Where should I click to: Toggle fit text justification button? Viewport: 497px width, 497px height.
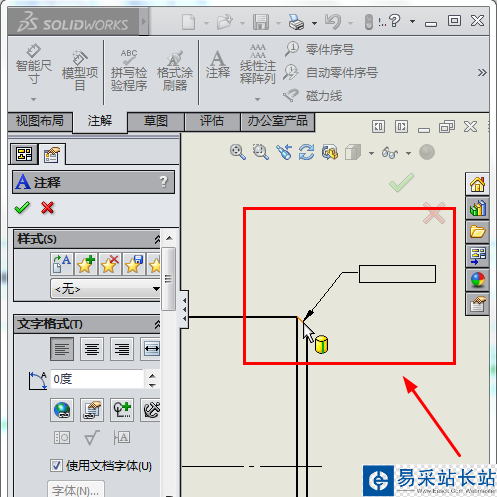coord(151,349)
